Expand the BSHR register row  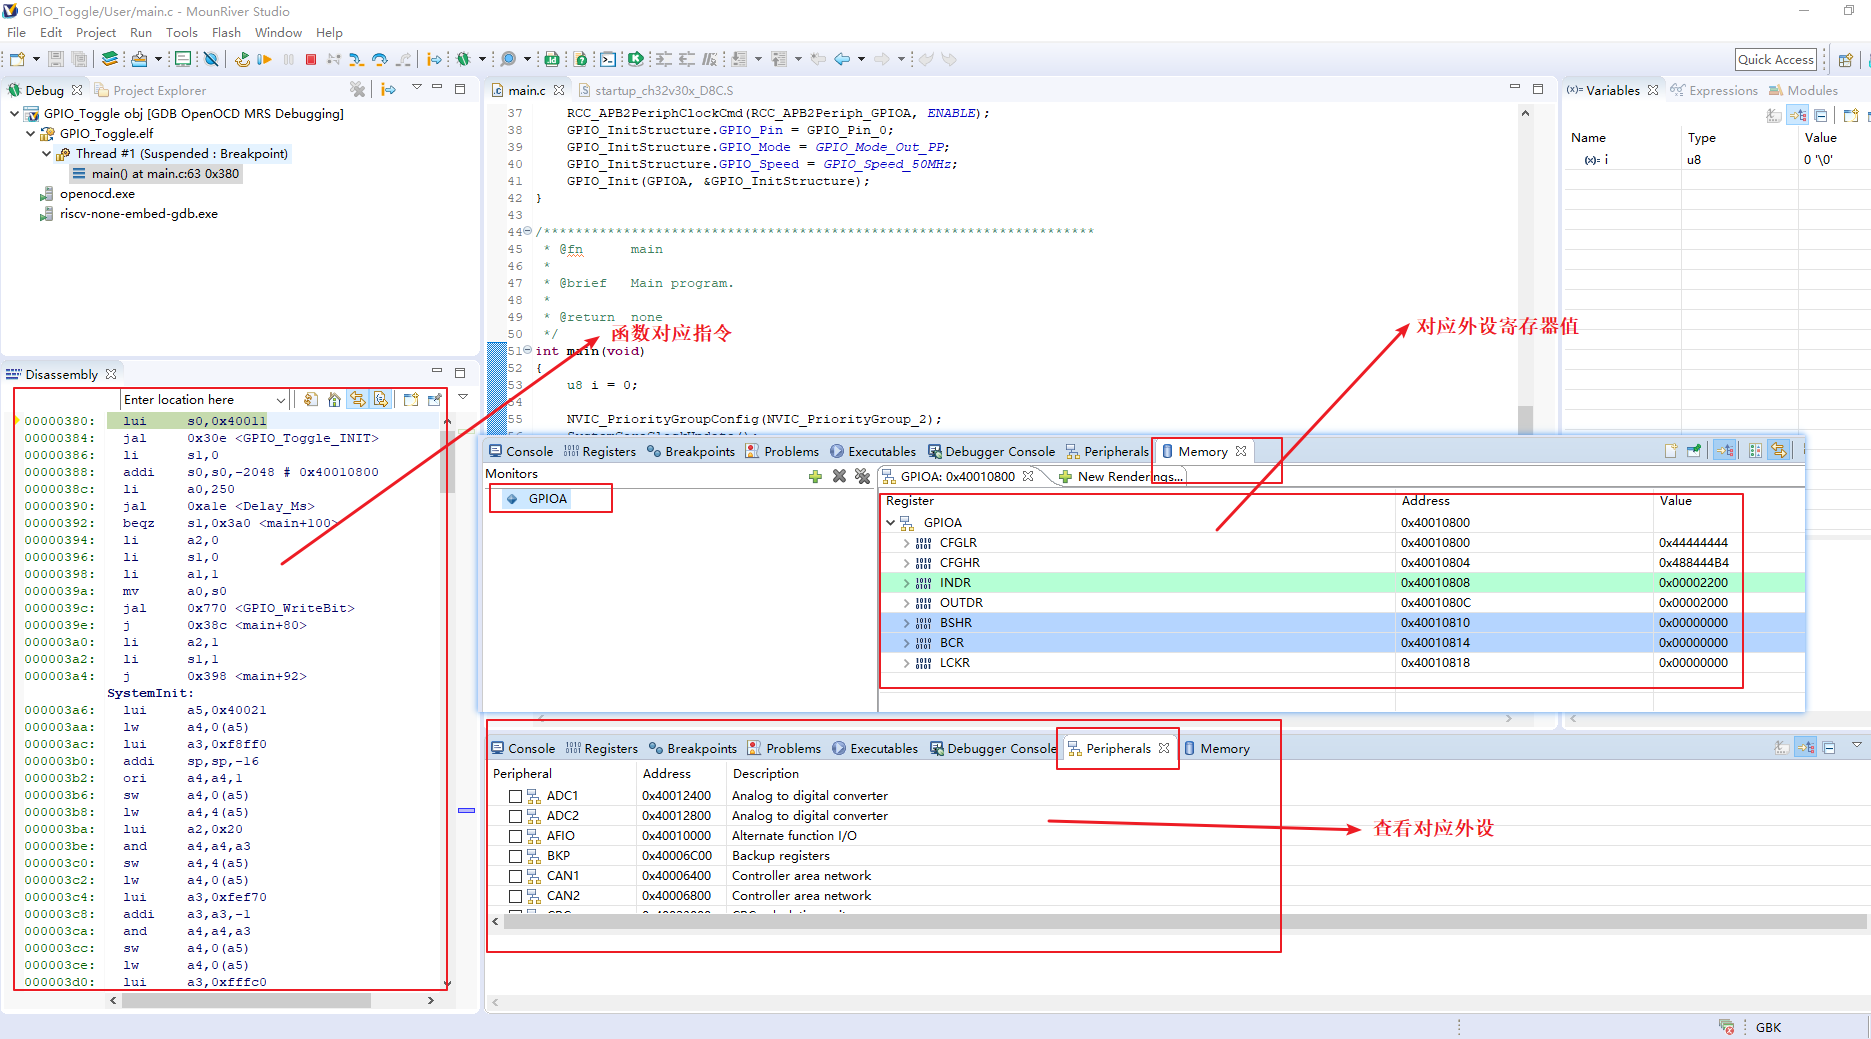[x=906, y=622]
